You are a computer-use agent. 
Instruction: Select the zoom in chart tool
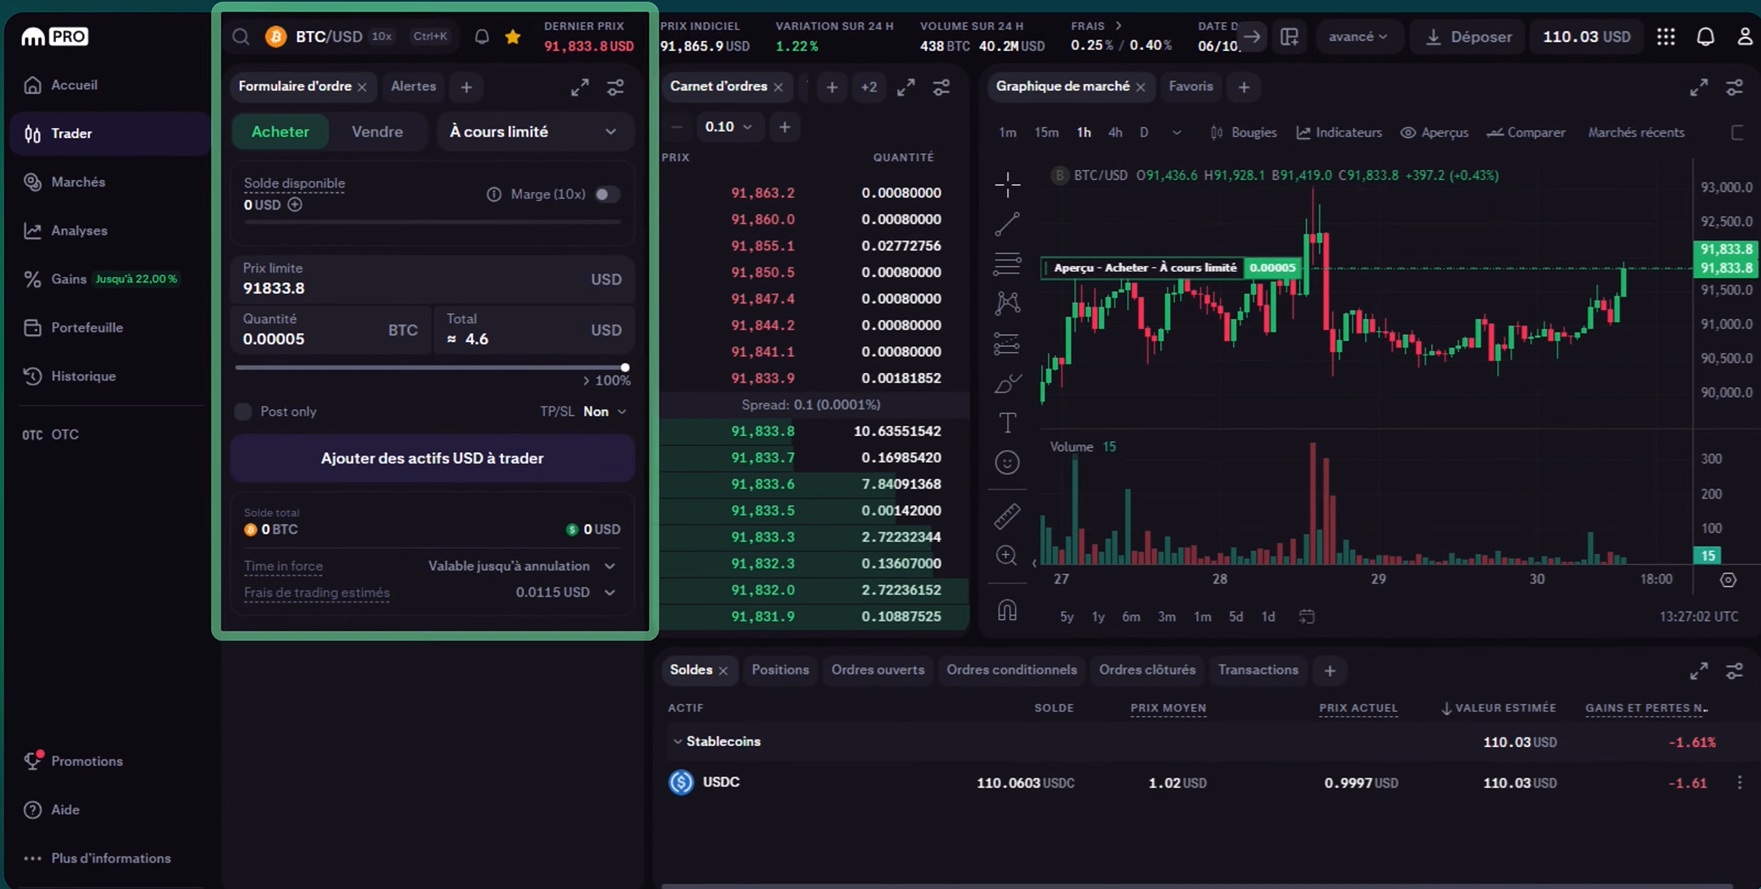click(x=1007, y=556)
